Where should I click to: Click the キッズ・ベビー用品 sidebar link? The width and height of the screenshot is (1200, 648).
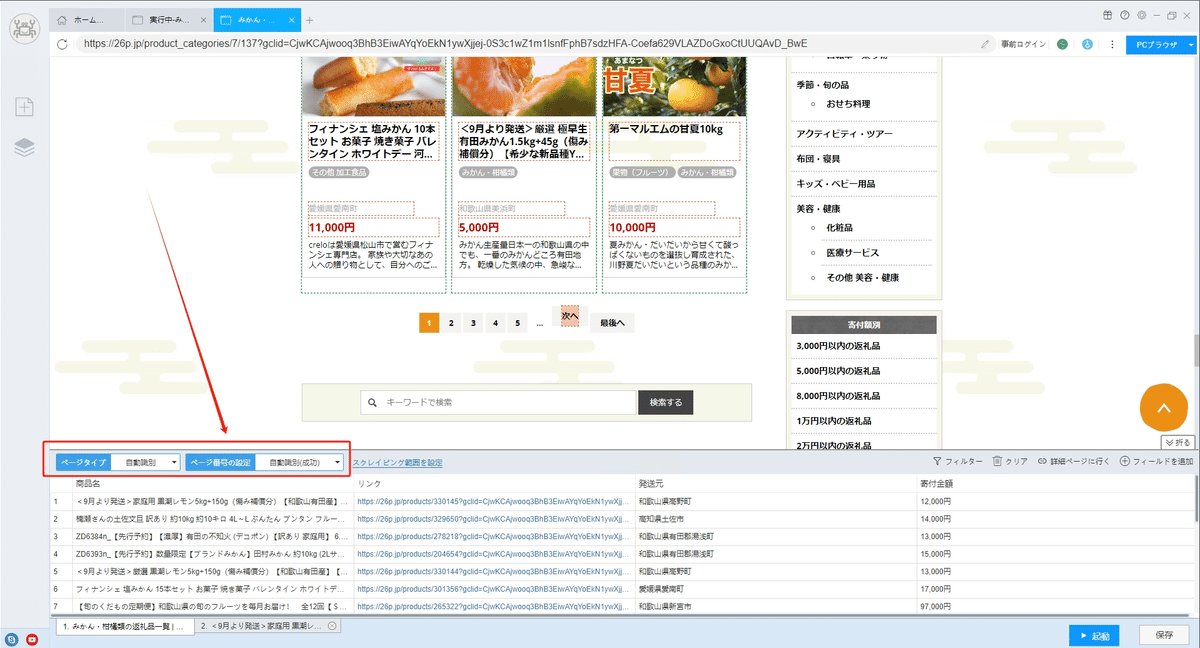pos(835,184)
